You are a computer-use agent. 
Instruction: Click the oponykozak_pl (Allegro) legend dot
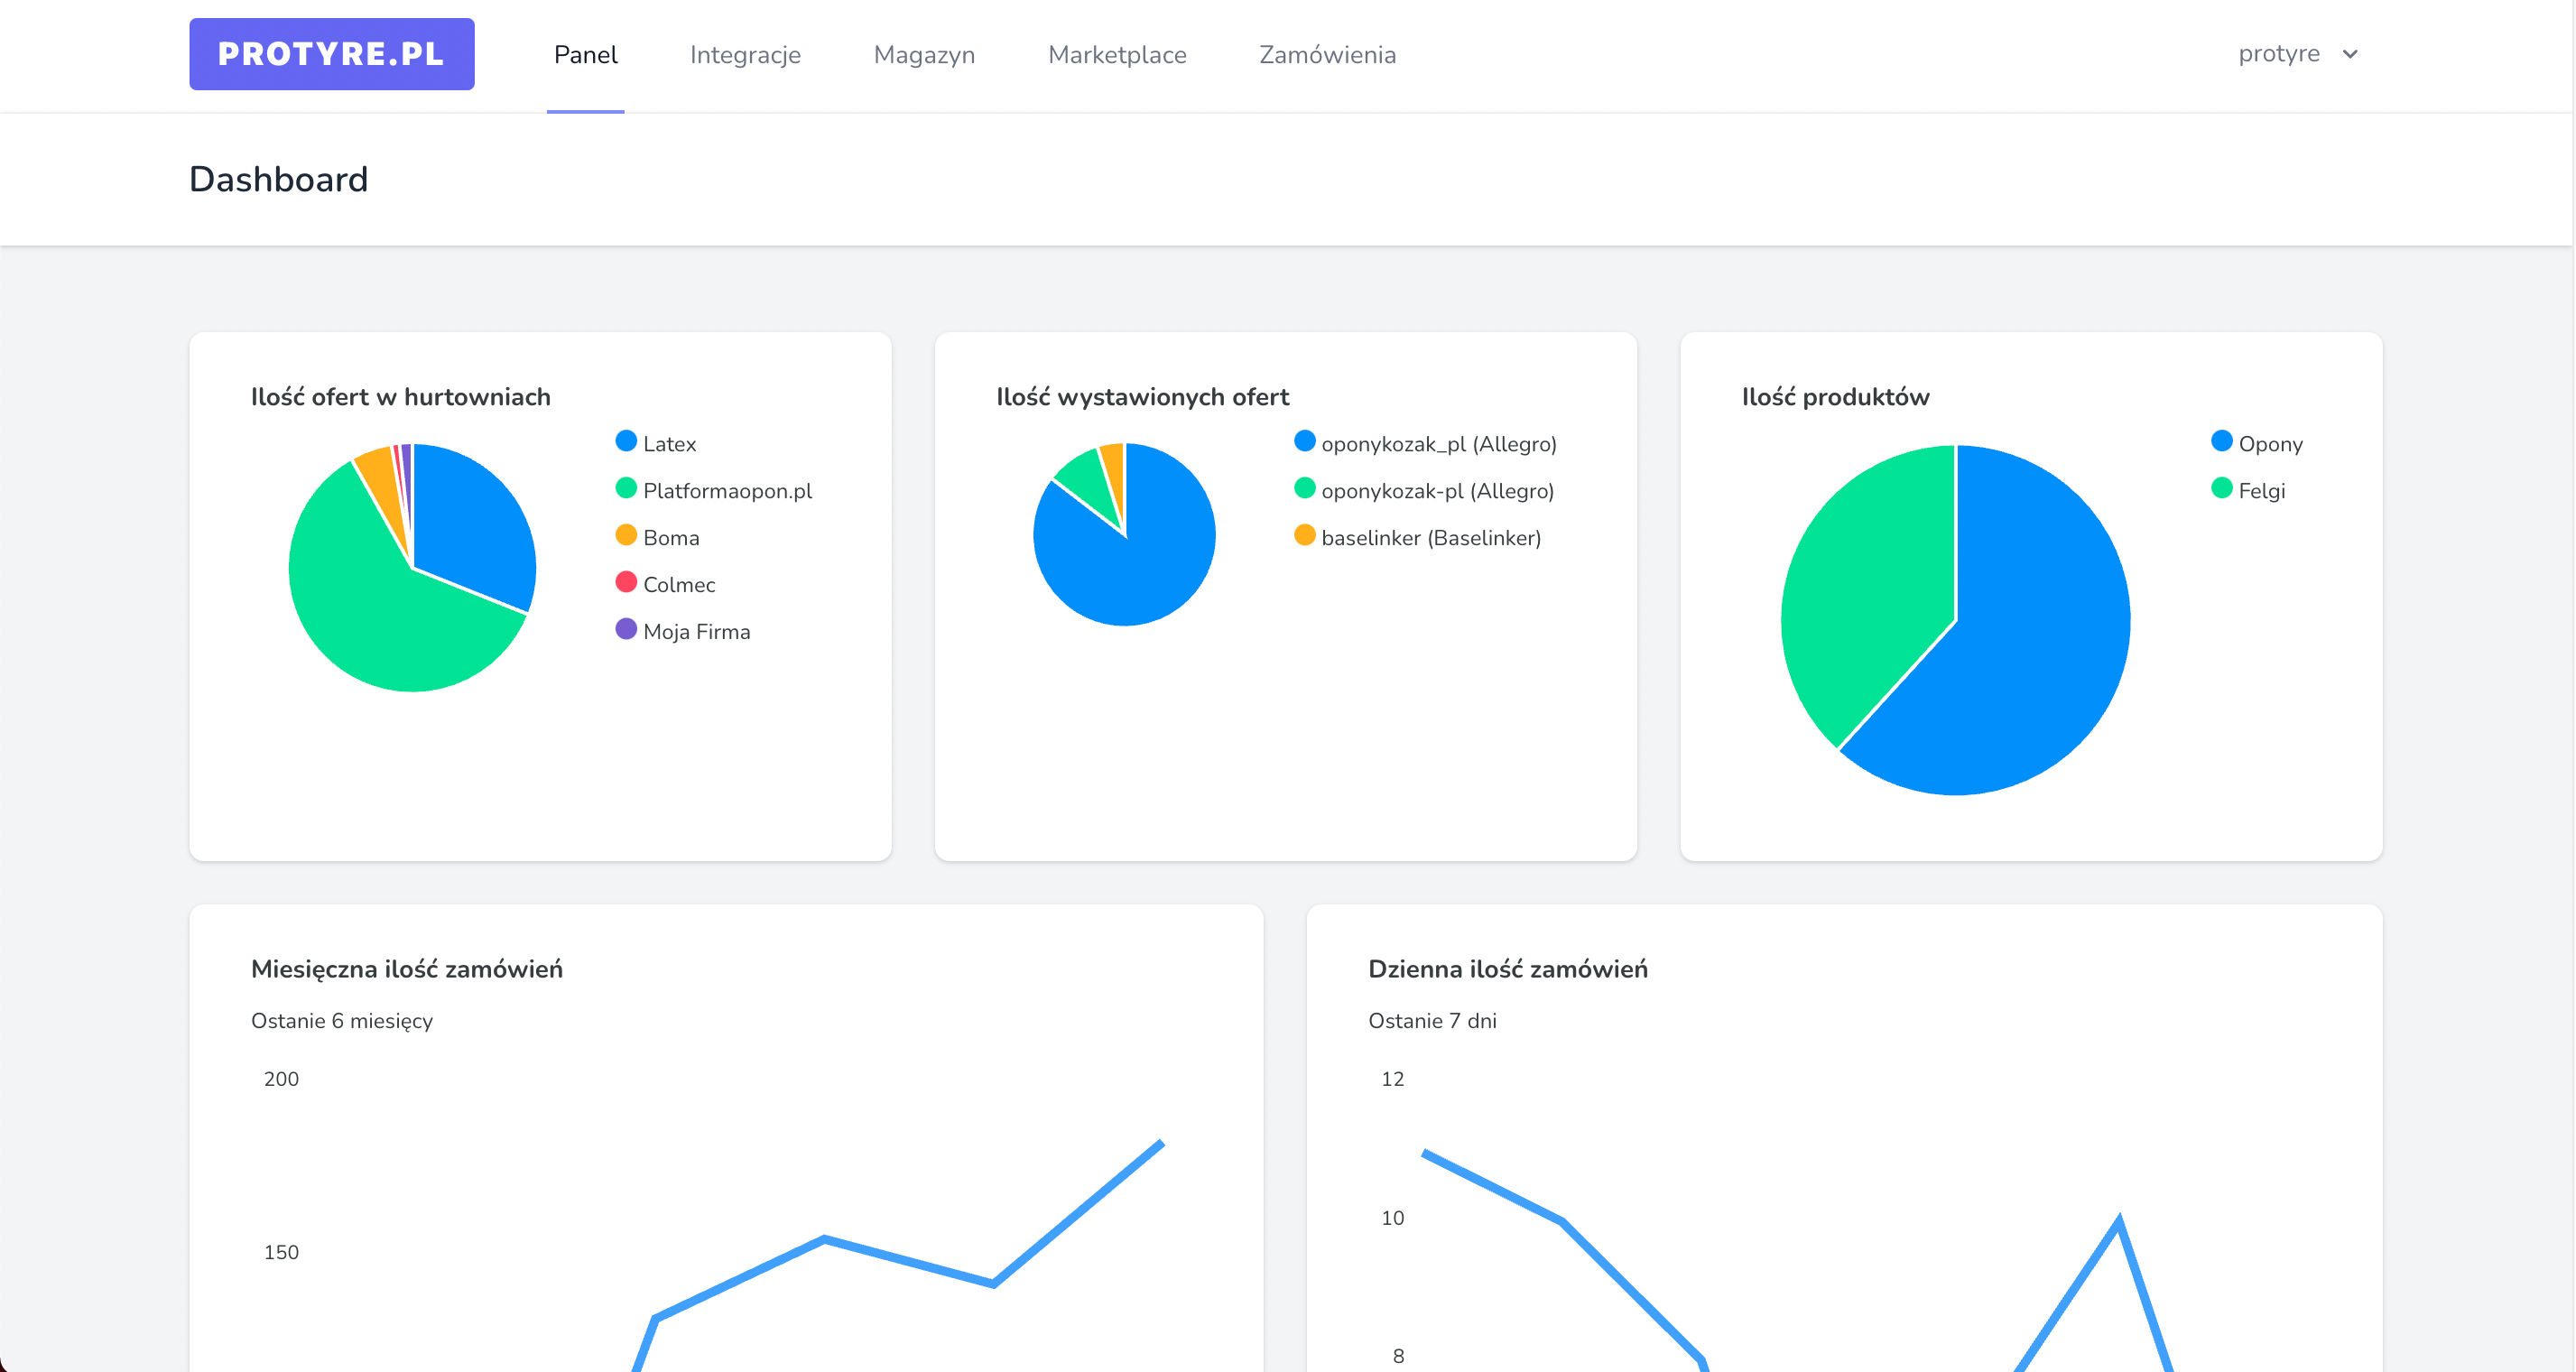pyautogui.click(x=1304, y=441)
